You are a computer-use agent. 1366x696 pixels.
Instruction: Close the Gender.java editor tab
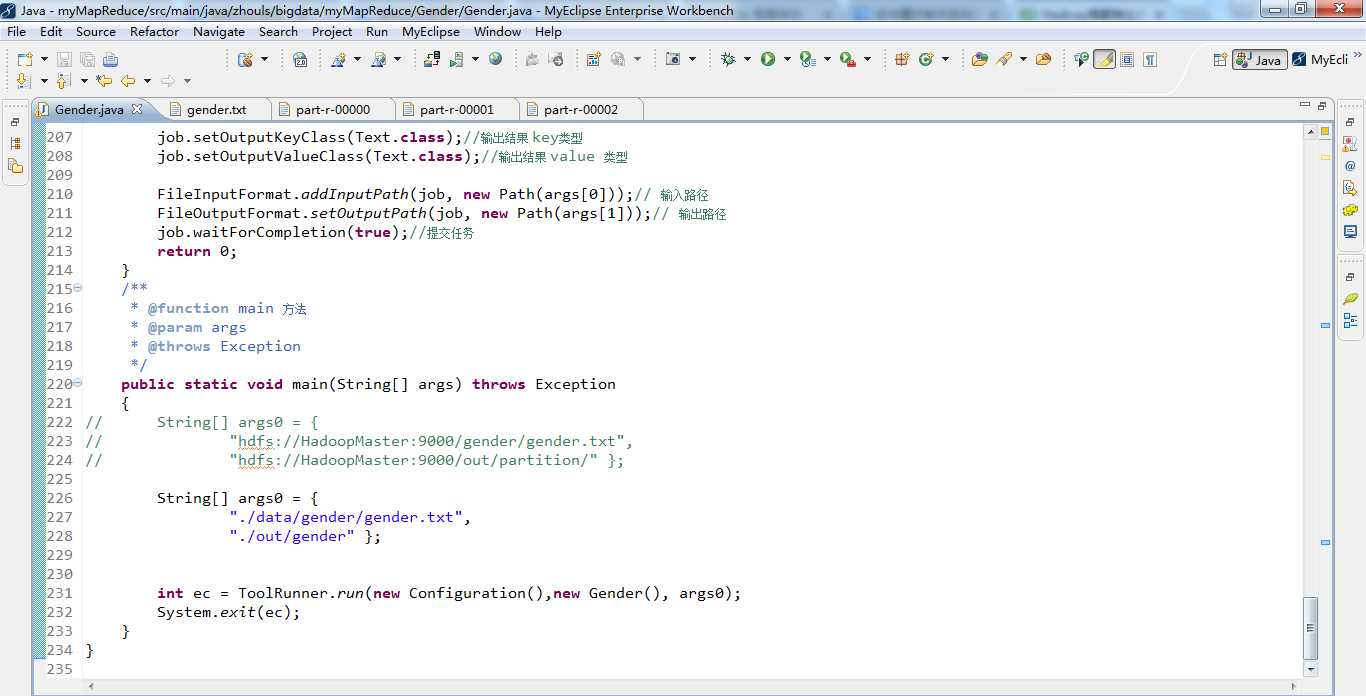point(138,109)
